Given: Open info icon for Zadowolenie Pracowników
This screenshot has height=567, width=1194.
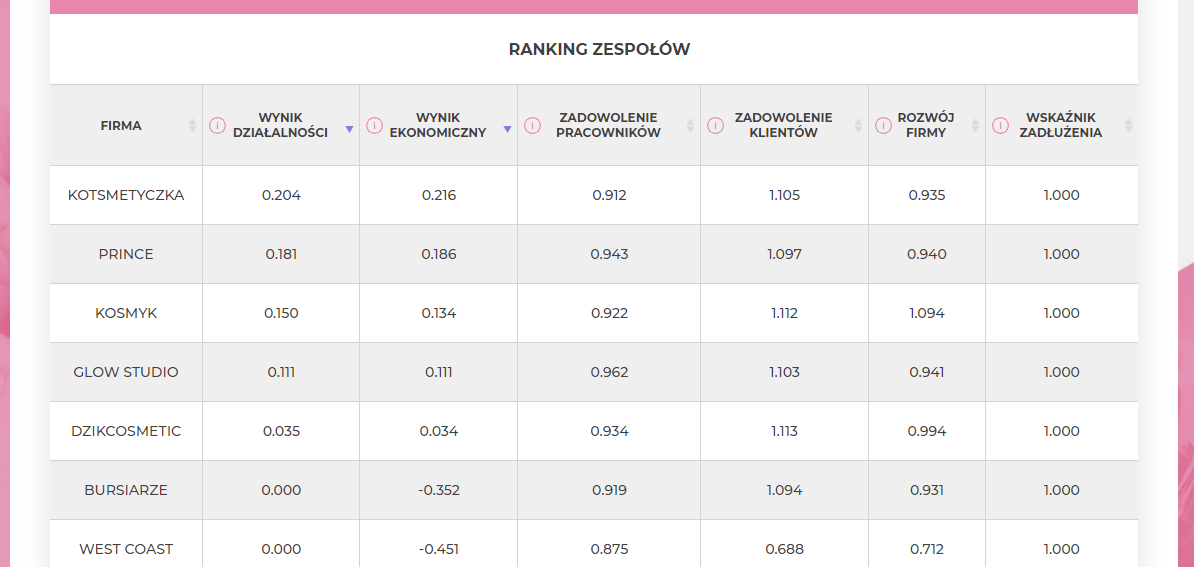Looking at the screenshot, I should (x=532, y=126).
